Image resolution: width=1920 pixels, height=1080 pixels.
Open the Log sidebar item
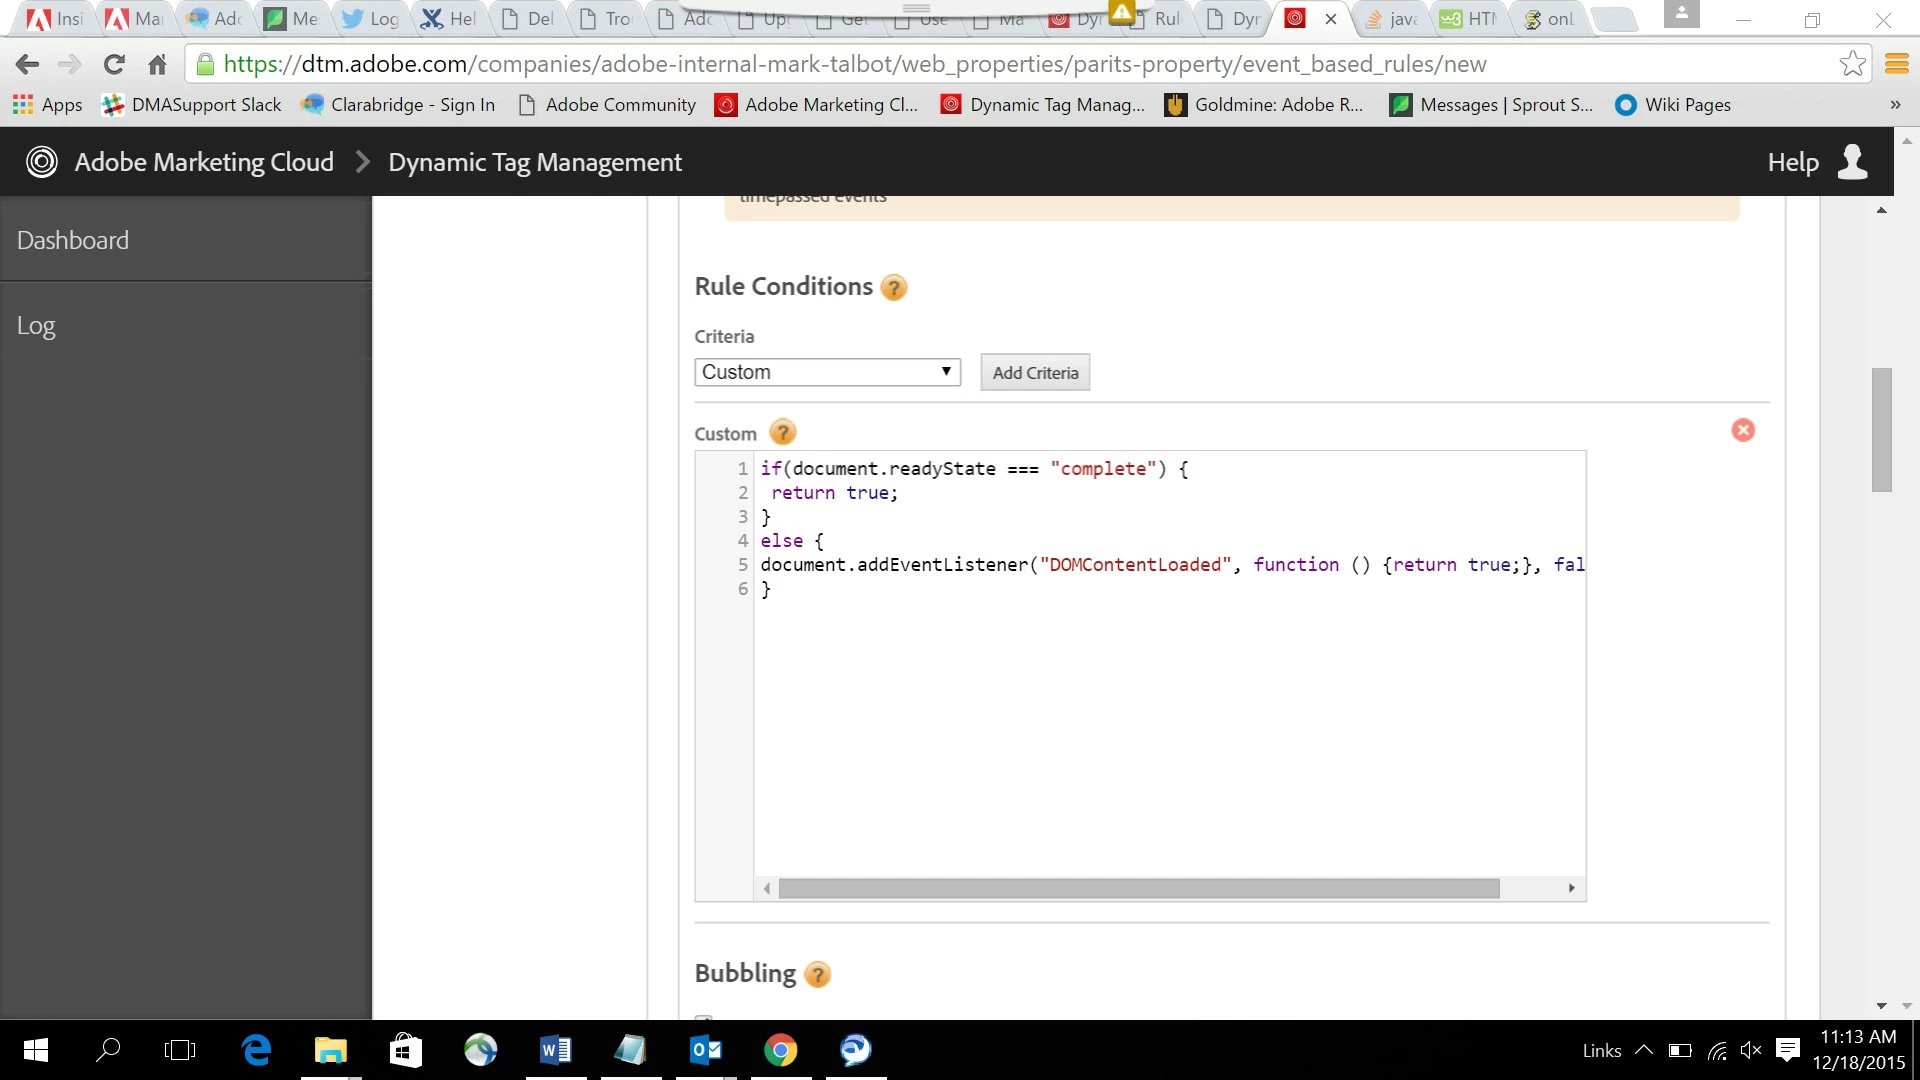click(36, 326)
